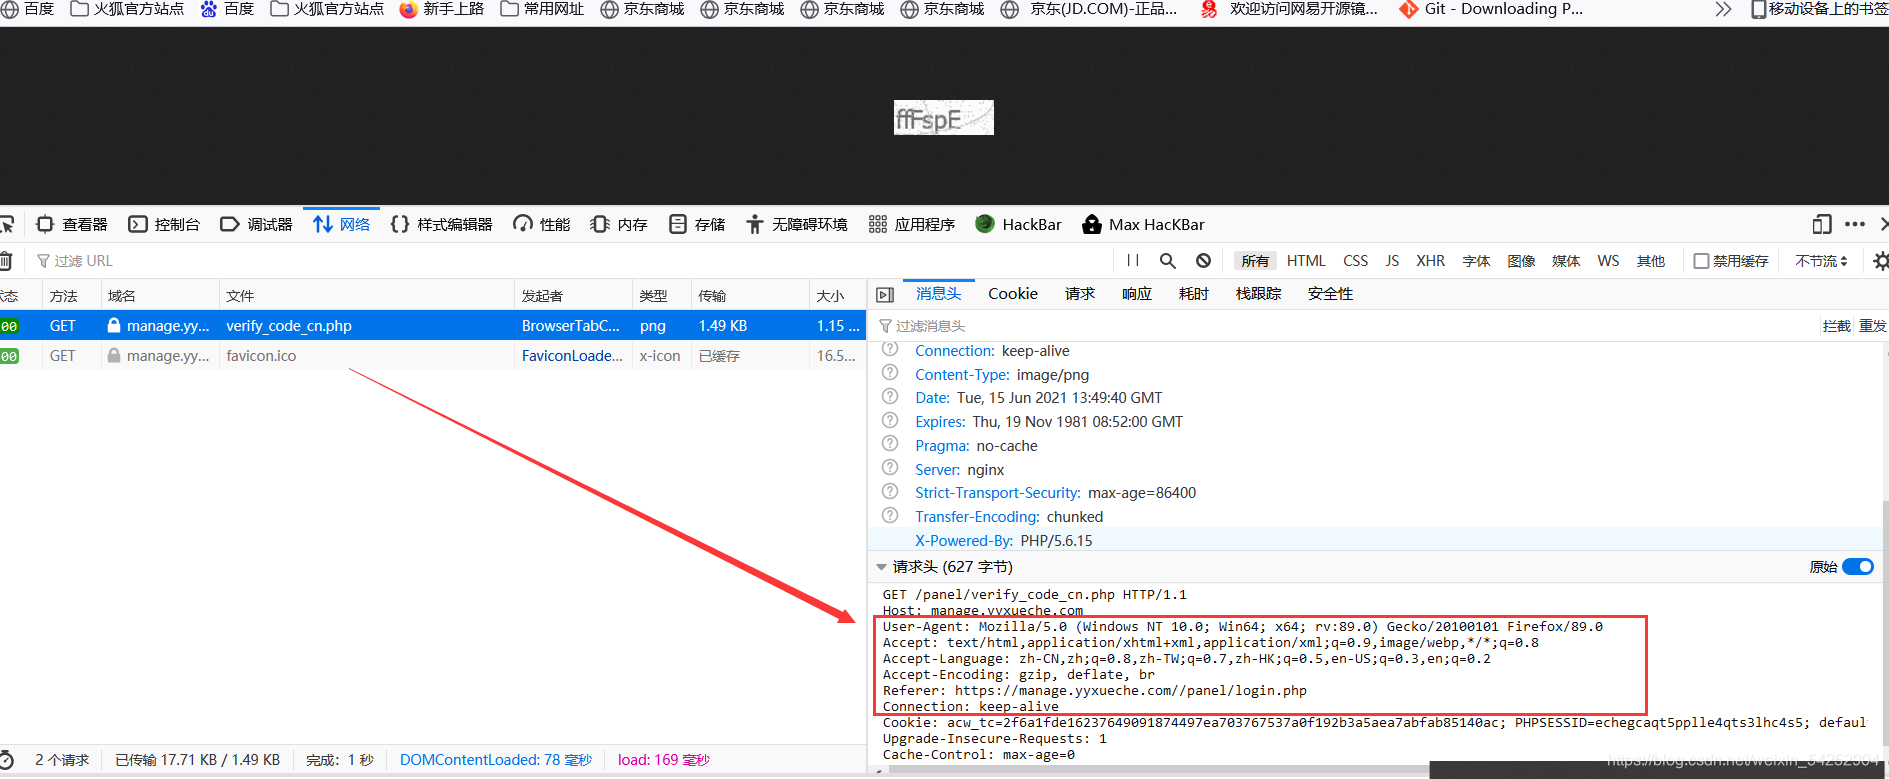Pause network recording
This screenshot has width=1889, height=779.
tap(1133, 260)
